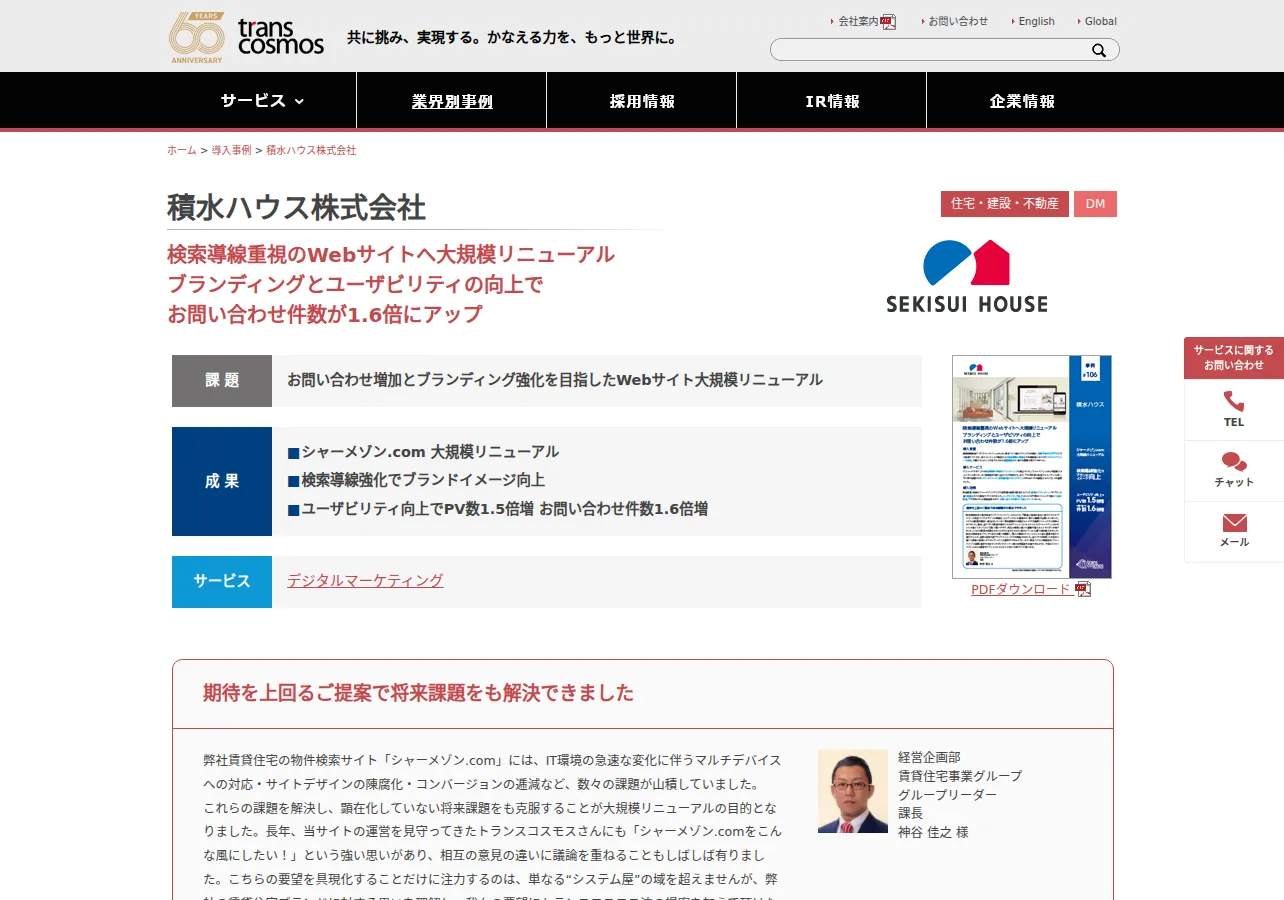Open the case study PDF thumbnail
This screenshot has width=1284, height=900.
click(1032, 467)
